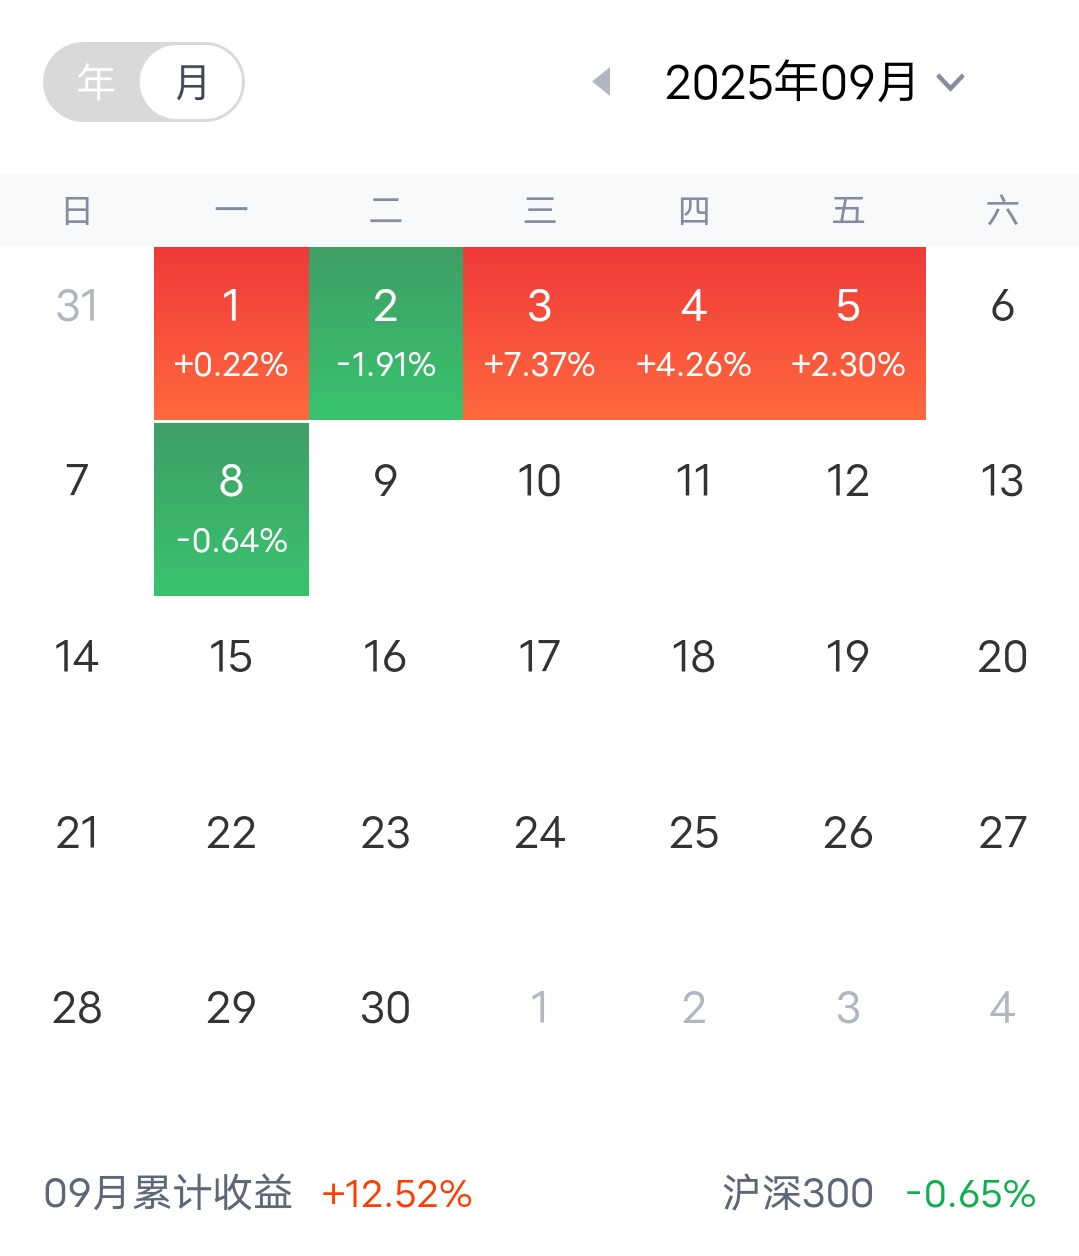Image resolution: width=1079 pixels, height=1256 pixels.
Task: Select September 2 showing -1.91%
Action: tap(386, 333)
